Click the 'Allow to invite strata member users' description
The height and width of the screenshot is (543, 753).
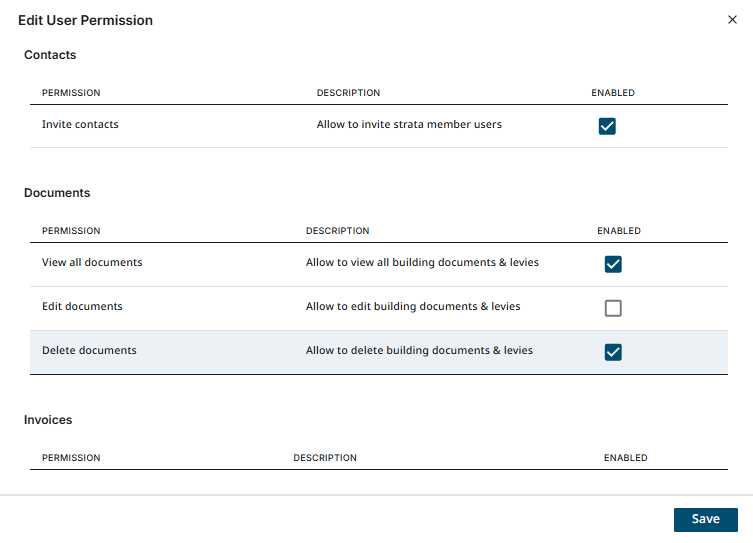pos(409,125)
